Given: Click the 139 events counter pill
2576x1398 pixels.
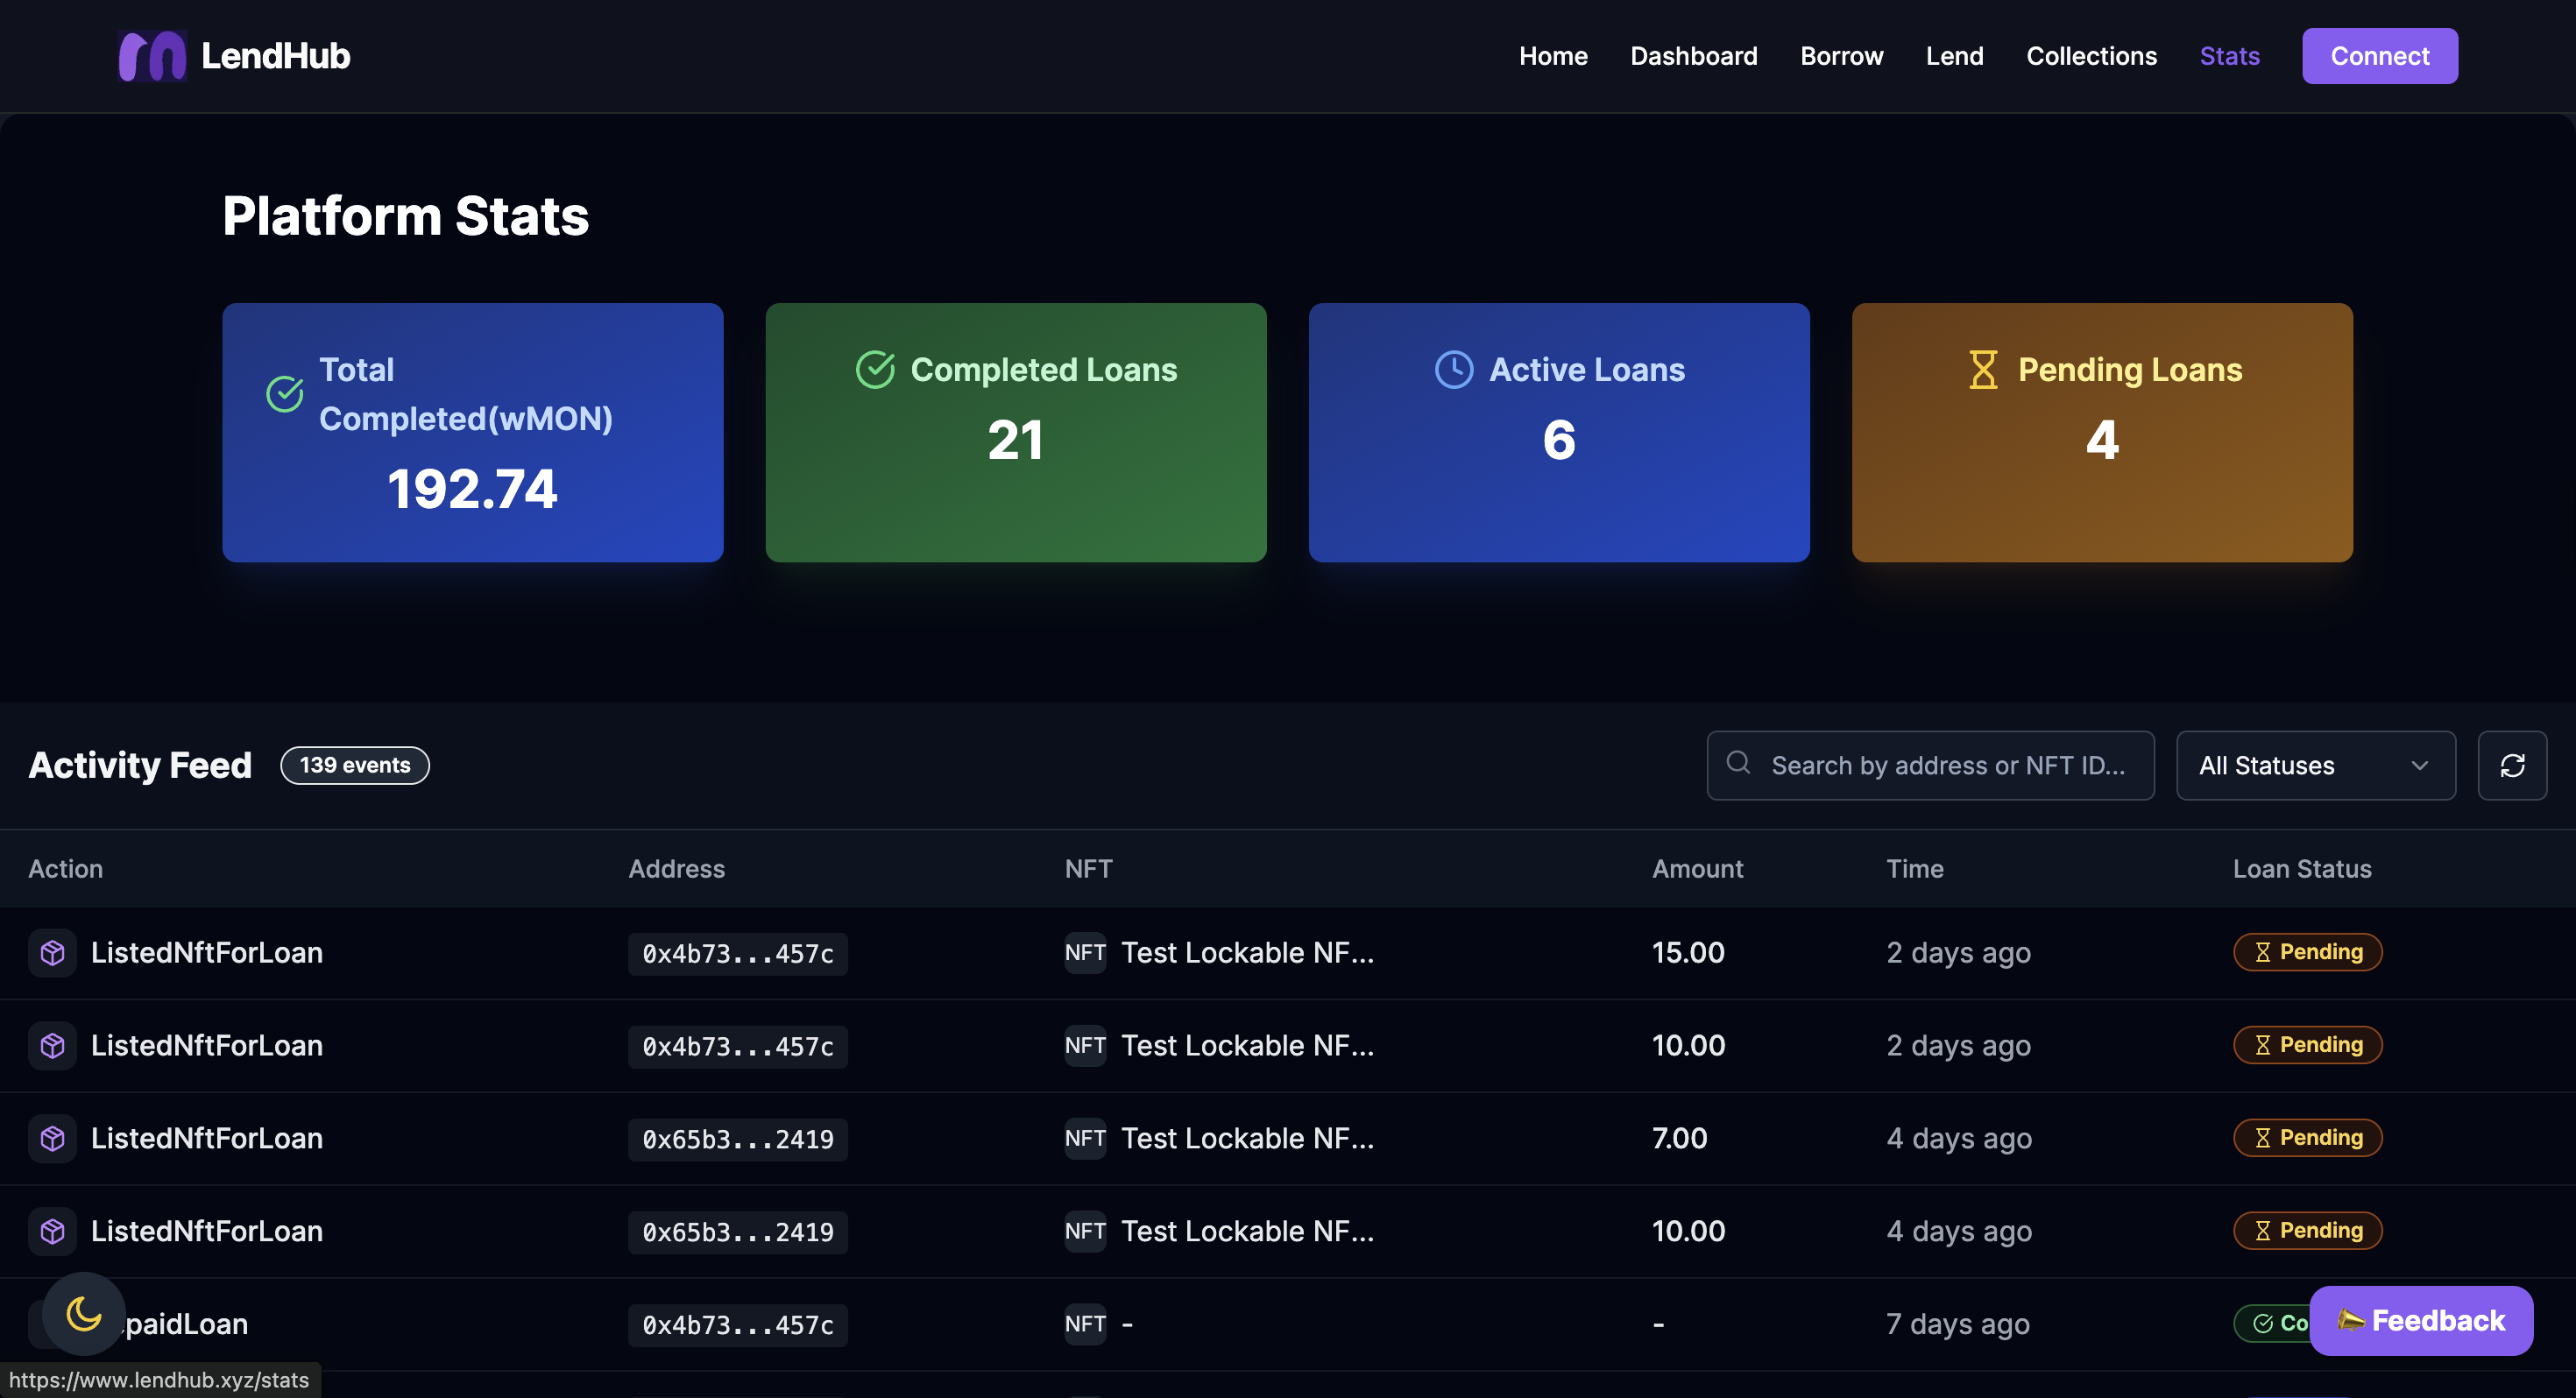Looking at the screenshot, I should point(354,764).
